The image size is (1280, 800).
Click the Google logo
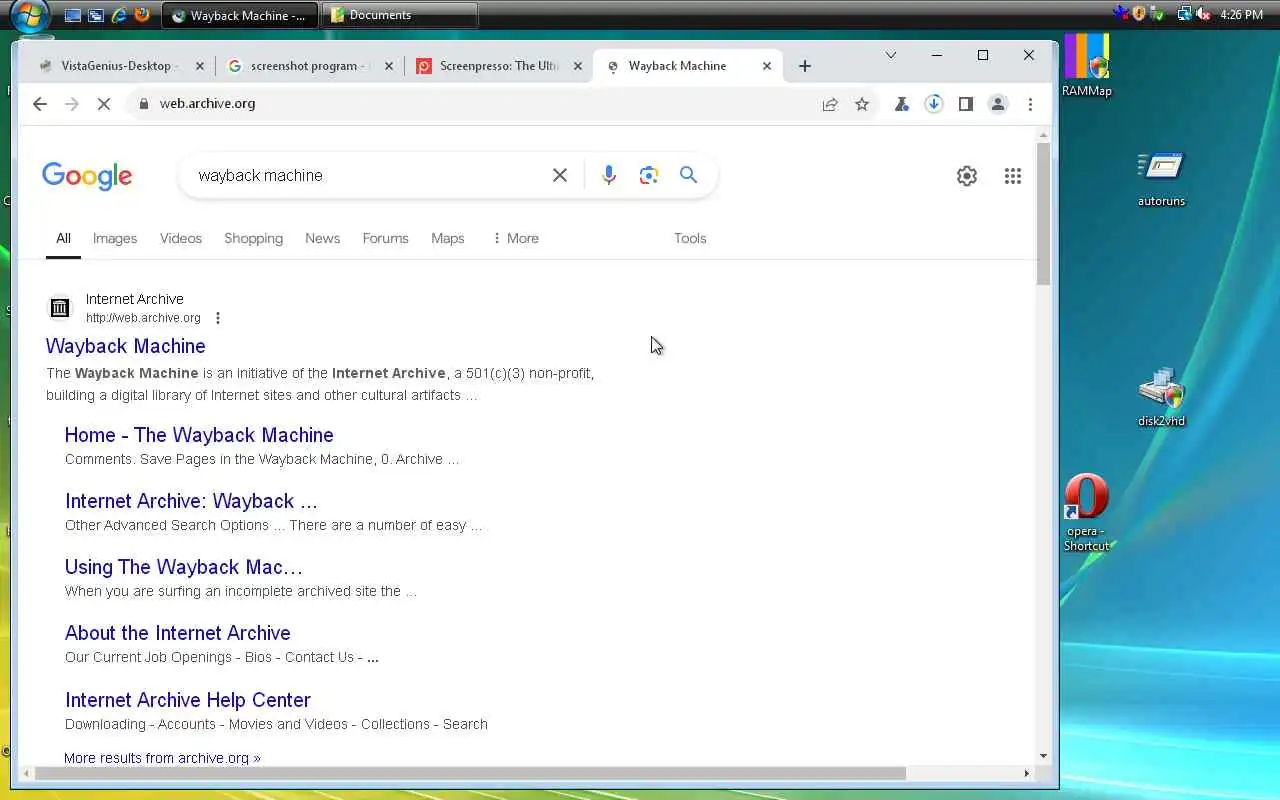tap(87, 176)
